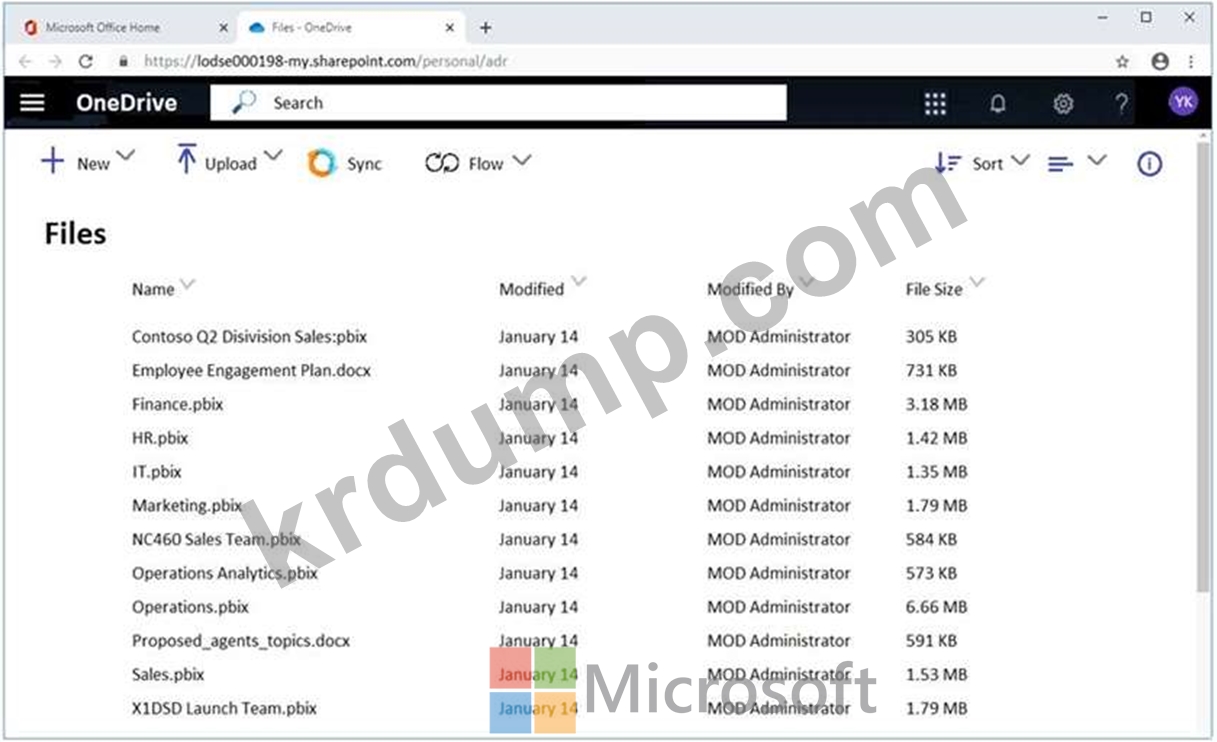Open a new browser tab

[486, 28]
